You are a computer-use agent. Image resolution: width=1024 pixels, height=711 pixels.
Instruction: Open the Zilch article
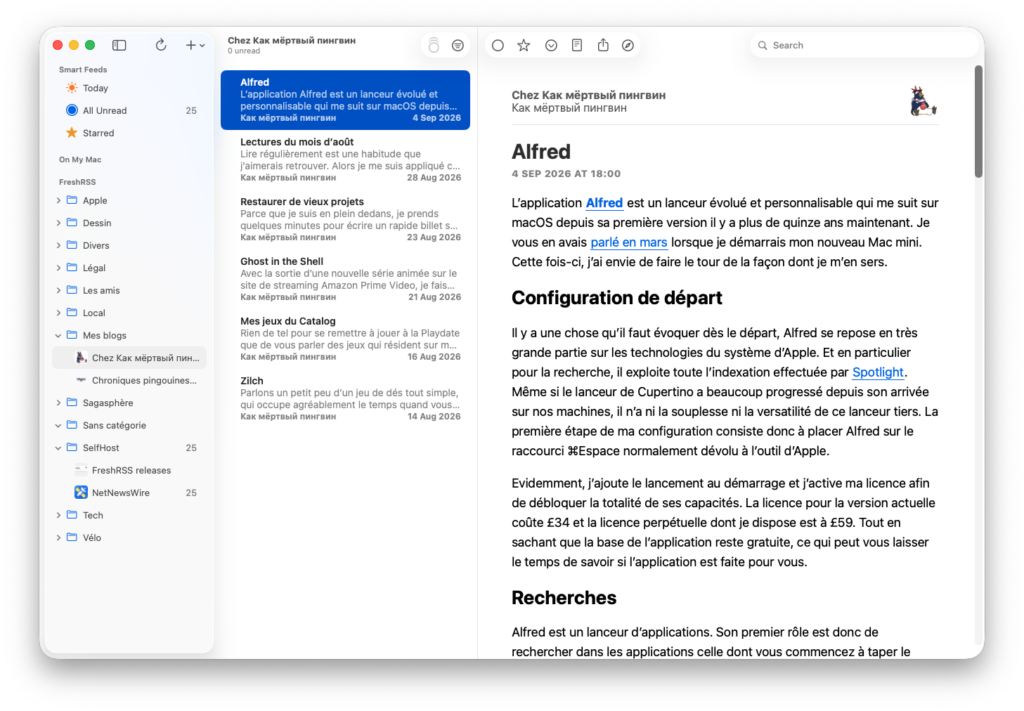(x=345, y=398)
